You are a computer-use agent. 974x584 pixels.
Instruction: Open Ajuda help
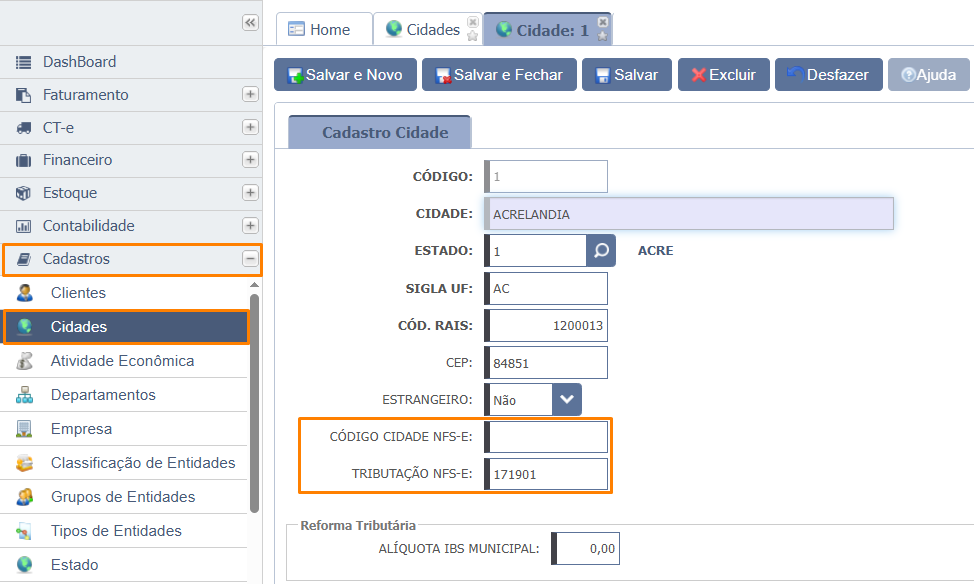[x=929, y=75]
